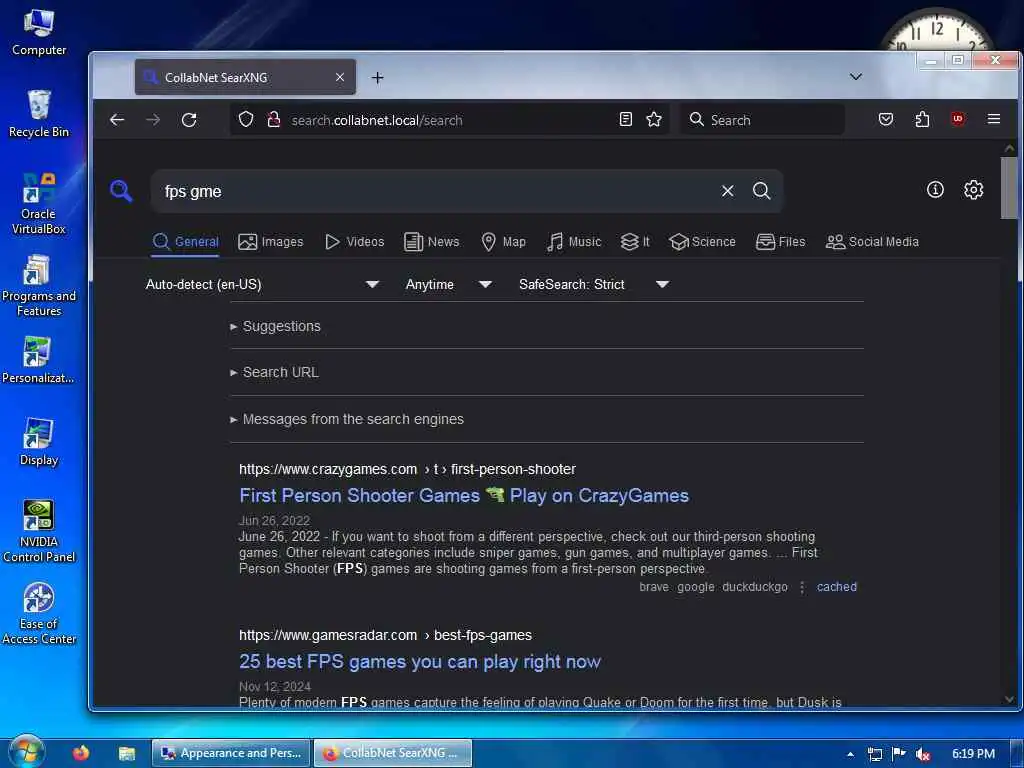Switch to the It category
1024x768 pixels.
(635, 242)
